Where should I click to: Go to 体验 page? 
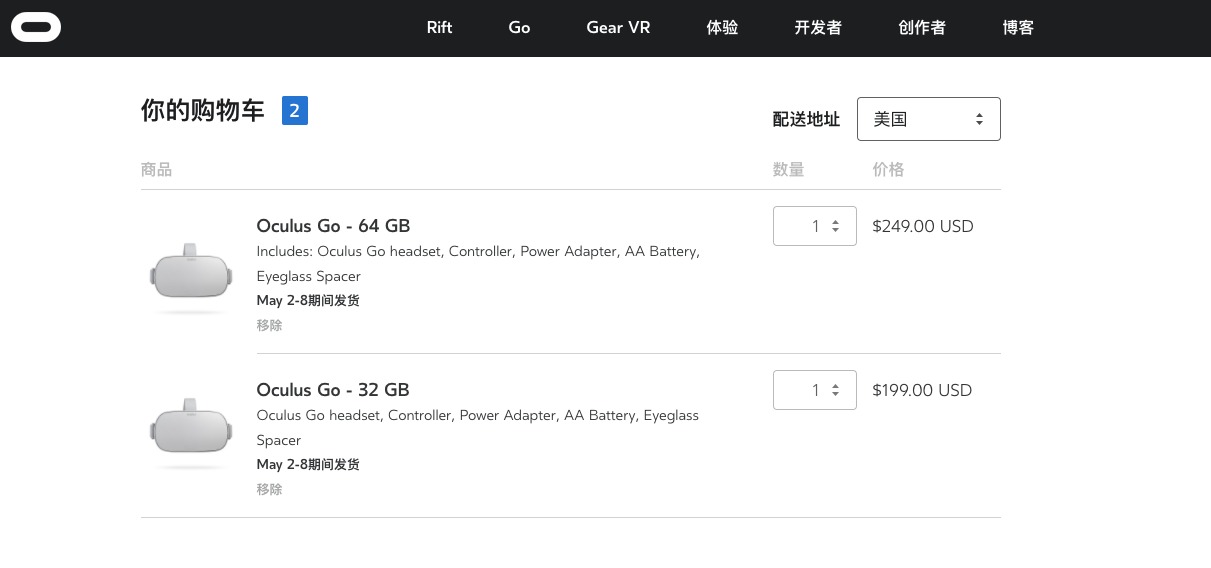pyautogui.click(x=722, y=28)
